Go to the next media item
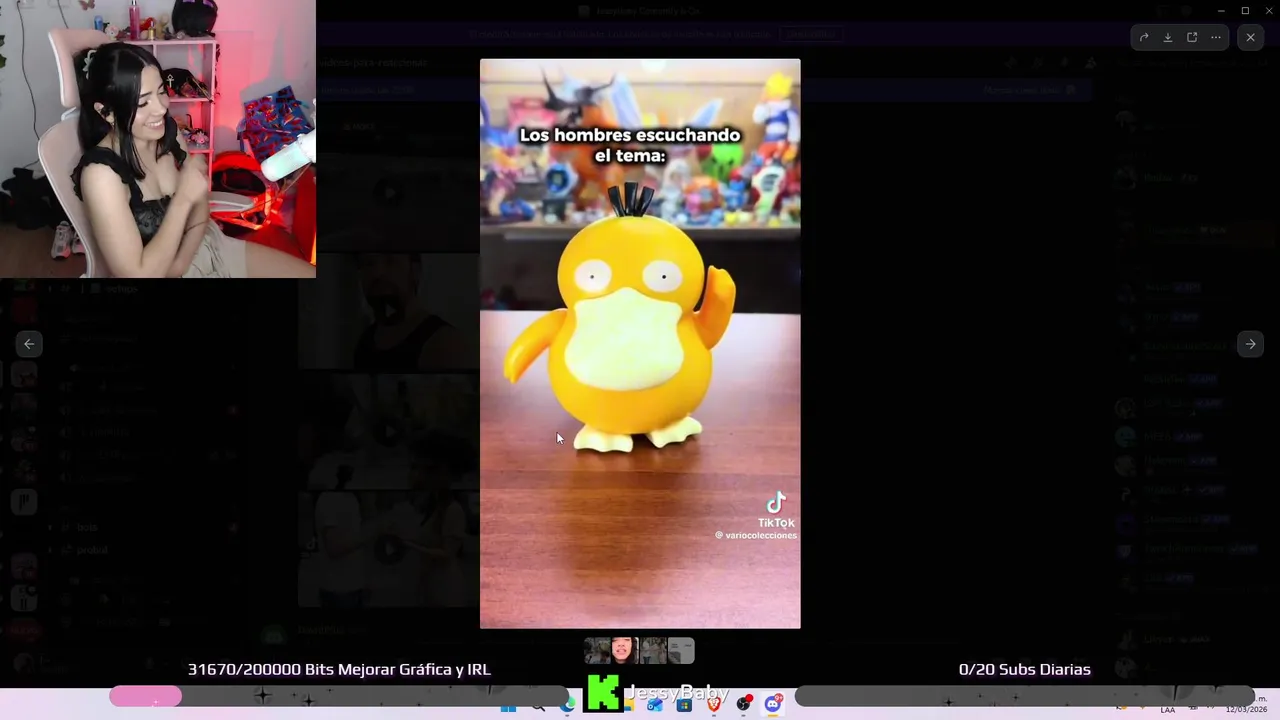Image resolution: width=1280 pixels, height=720 pixels. pos(1250,344)
